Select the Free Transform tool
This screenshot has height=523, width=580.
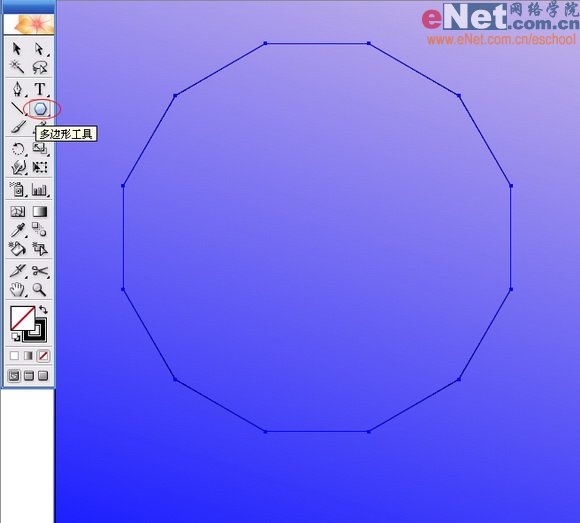click(x=40, y=167)
